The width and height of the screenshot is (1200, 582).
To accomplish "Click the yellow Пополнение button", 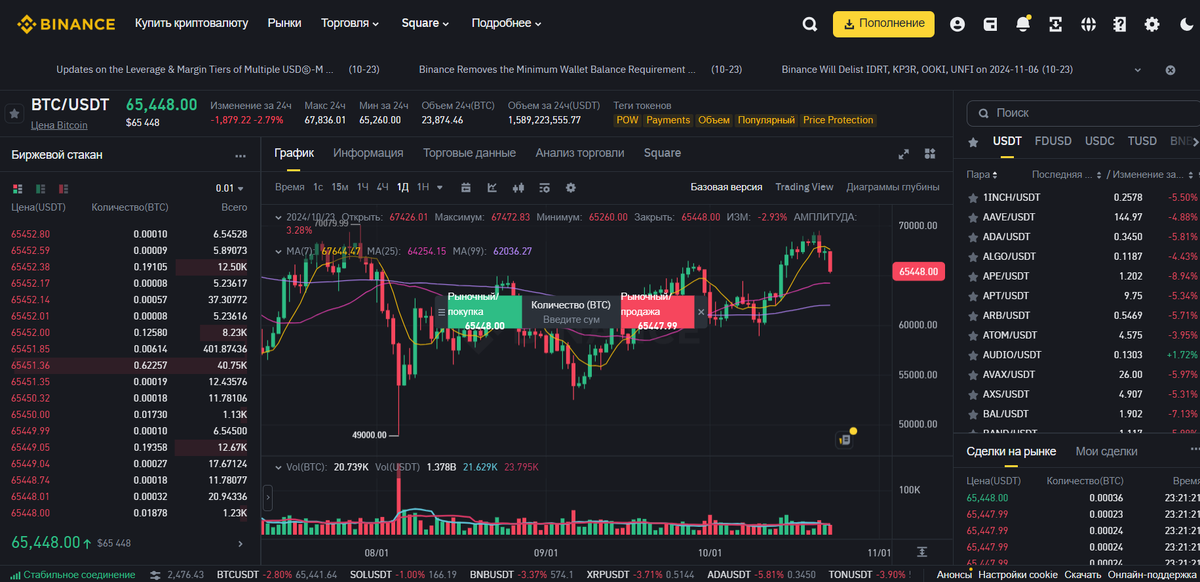I will click(883, 24).
